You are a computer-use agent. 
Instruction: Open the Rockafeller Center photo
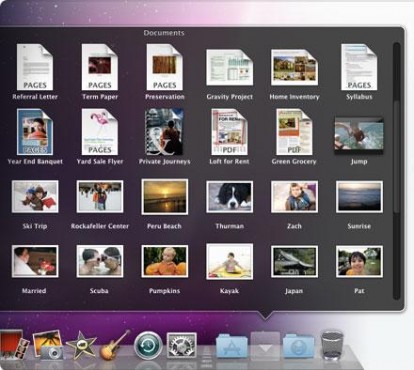(100, 197)
